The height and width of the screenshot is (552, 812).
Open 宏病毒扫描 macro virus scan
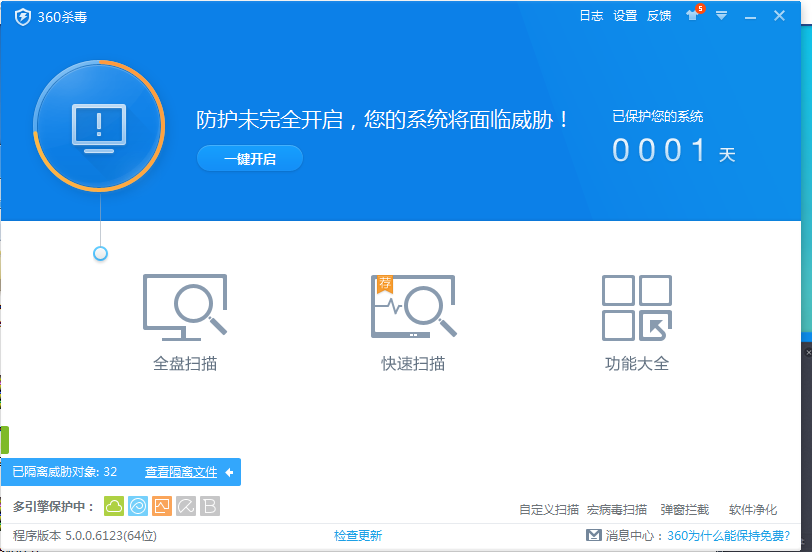pyautogui.click(x=617, y=510)
